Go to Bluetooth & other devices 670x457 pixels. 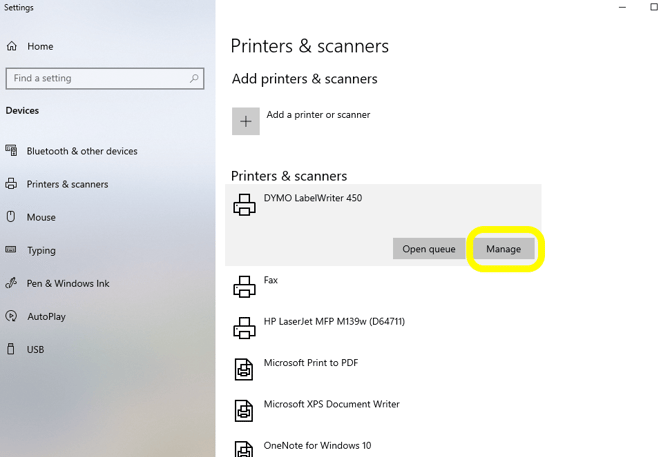tap(82, 151)
